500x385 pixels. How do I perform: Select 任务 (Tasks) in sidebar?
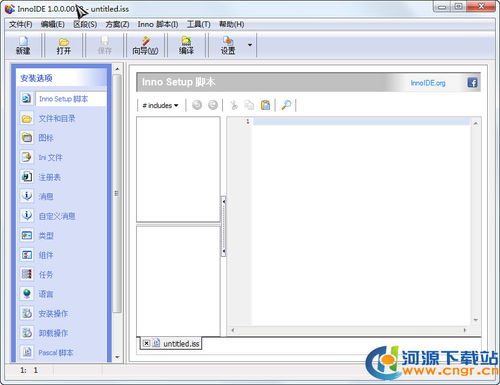click(x=46, y=274)
